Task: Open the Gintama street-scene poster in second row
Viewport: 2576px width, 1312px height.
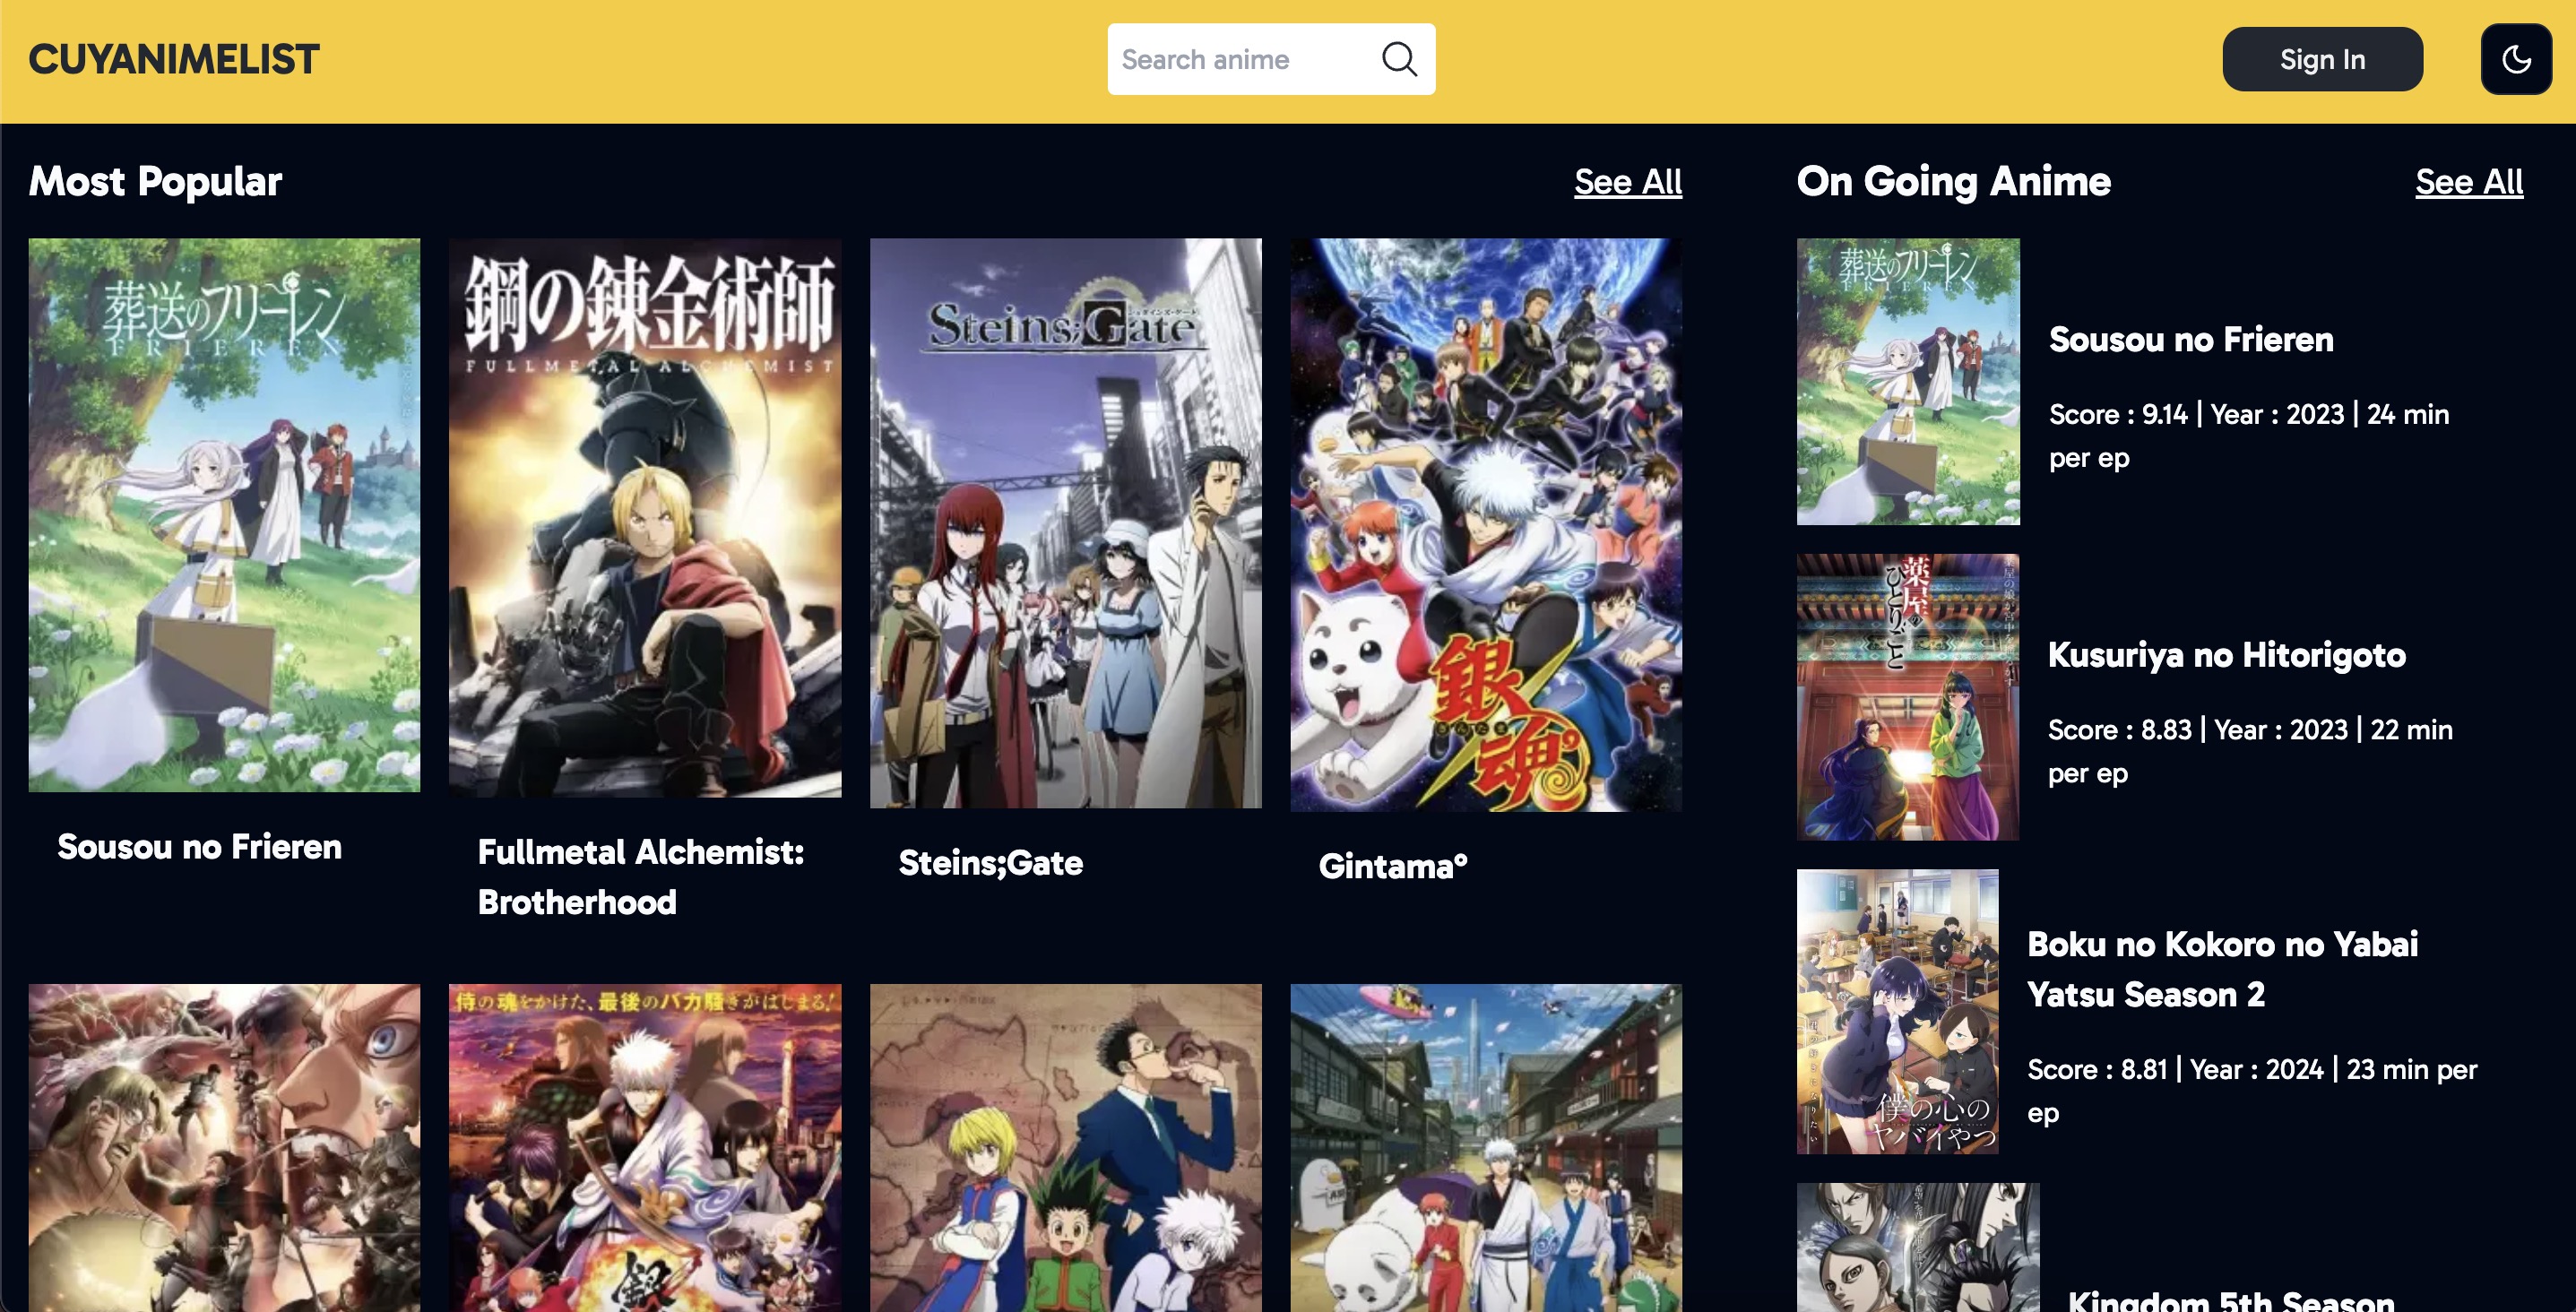Action: coord(1486,1148)
